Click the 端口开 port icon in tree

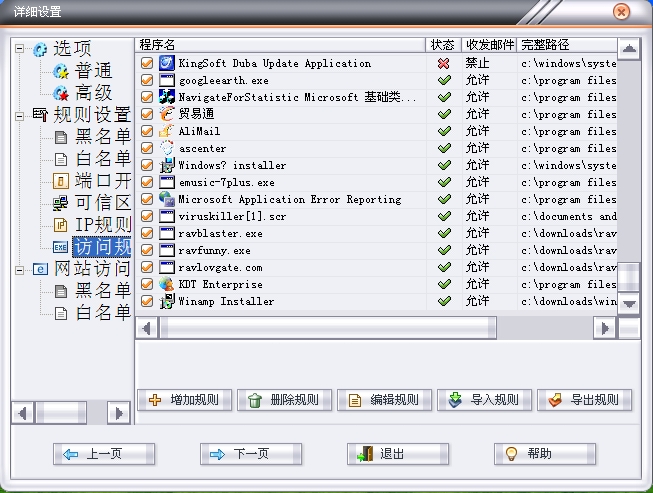(x=61, y=181)
